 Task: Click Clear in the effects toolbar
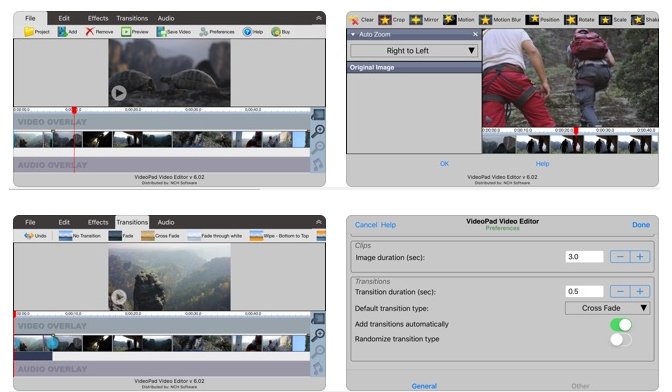point(361,20)
